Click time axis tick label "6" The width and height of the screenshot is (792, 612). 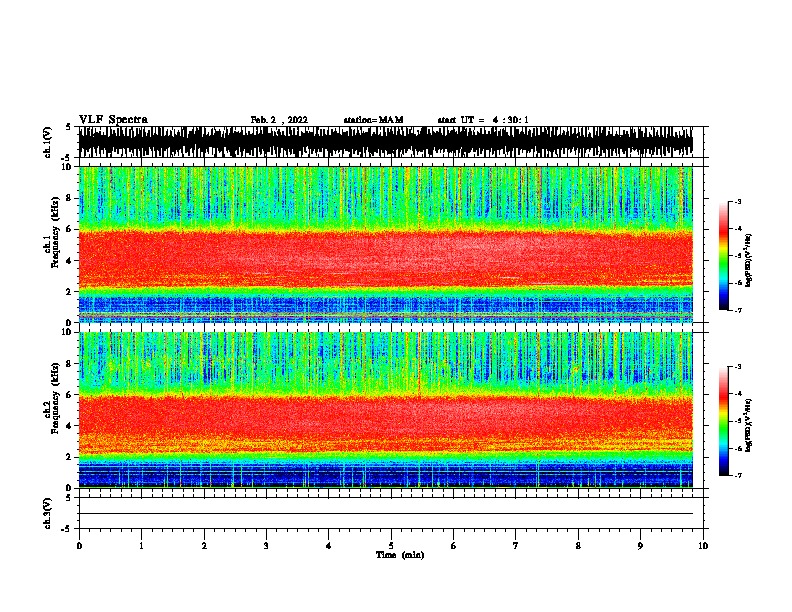coord(454,546)
